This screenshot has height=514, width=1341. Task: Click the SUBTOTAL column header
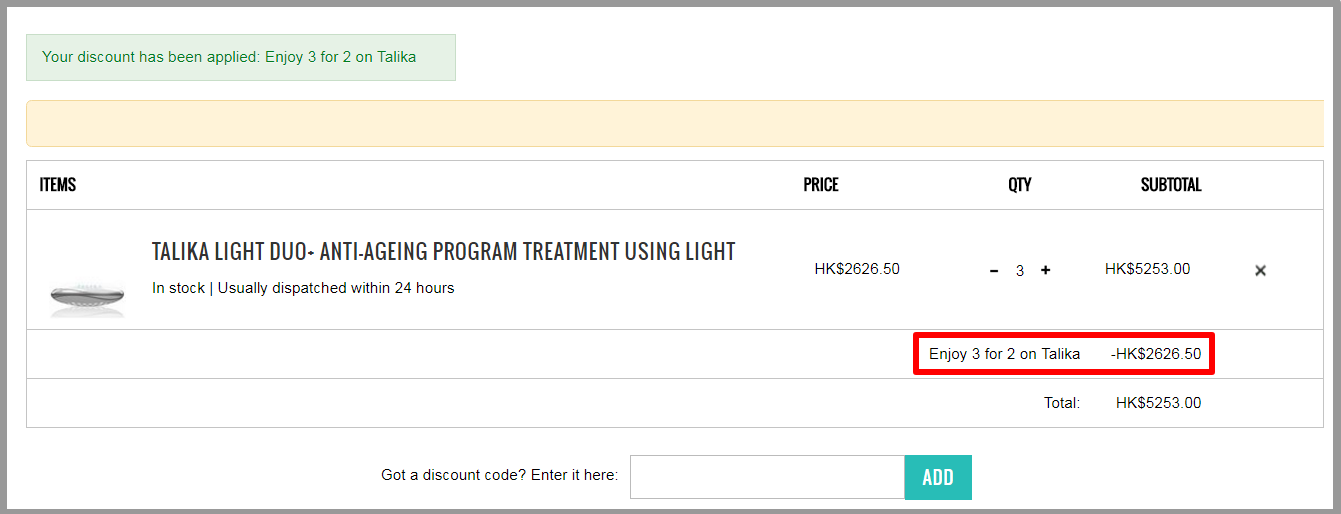(x=1171, y=185)
